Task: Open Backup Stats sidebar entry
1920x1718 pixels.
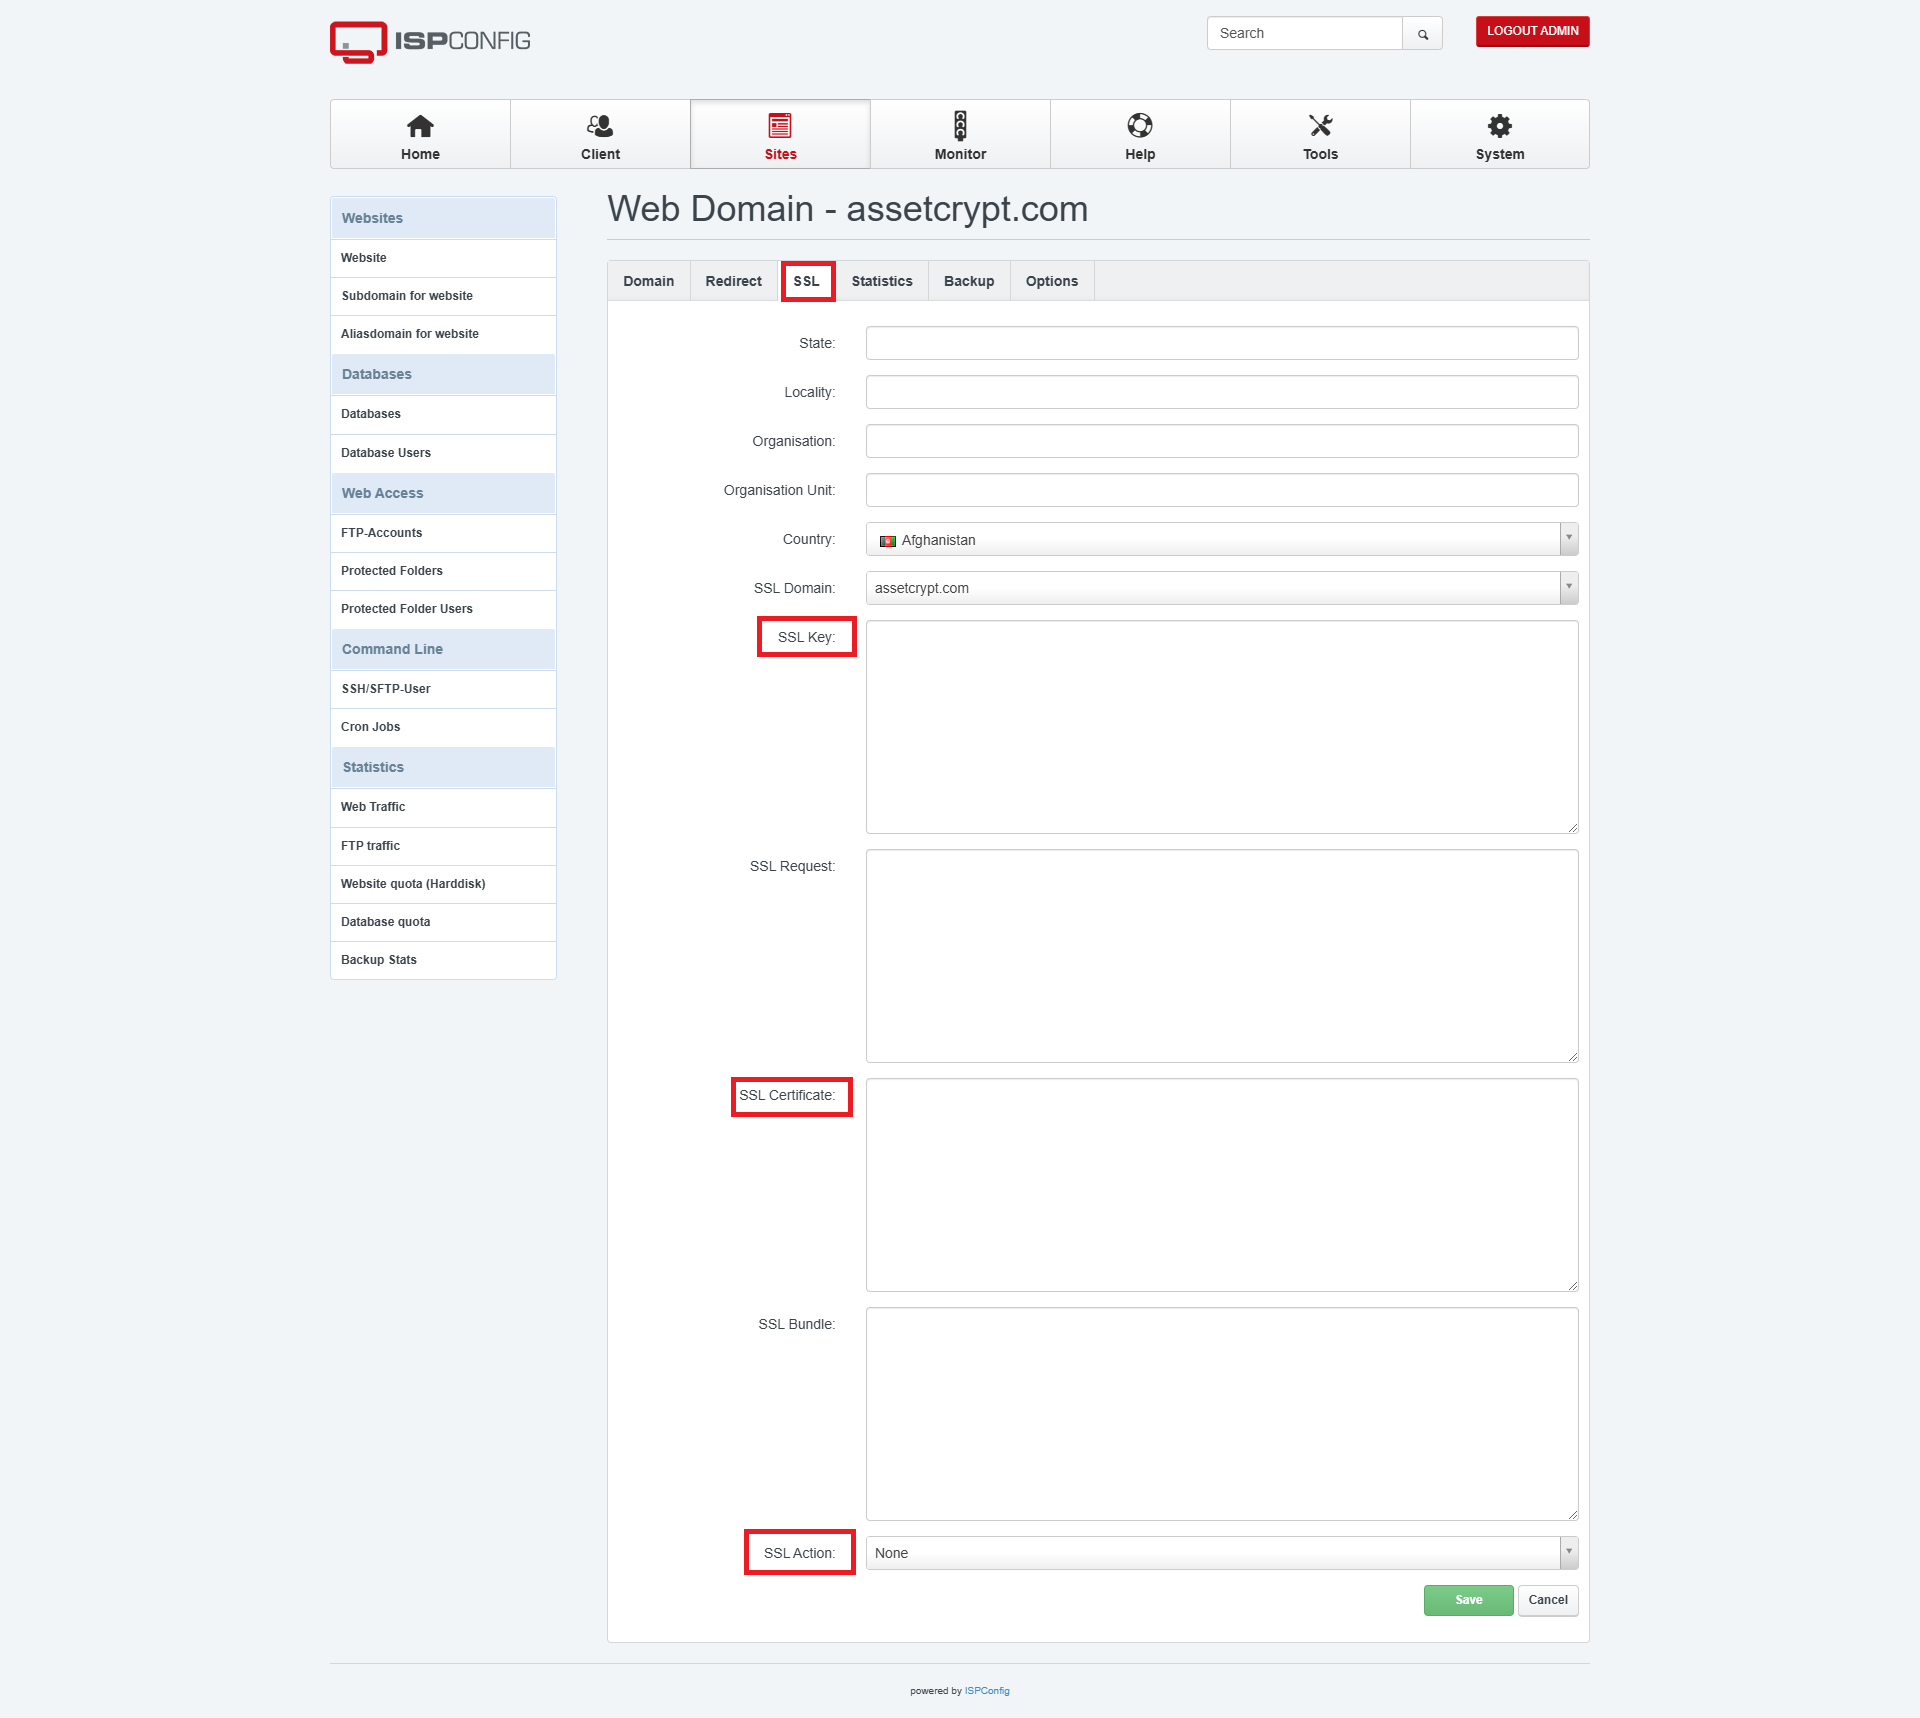Action: tap(443, 960)
